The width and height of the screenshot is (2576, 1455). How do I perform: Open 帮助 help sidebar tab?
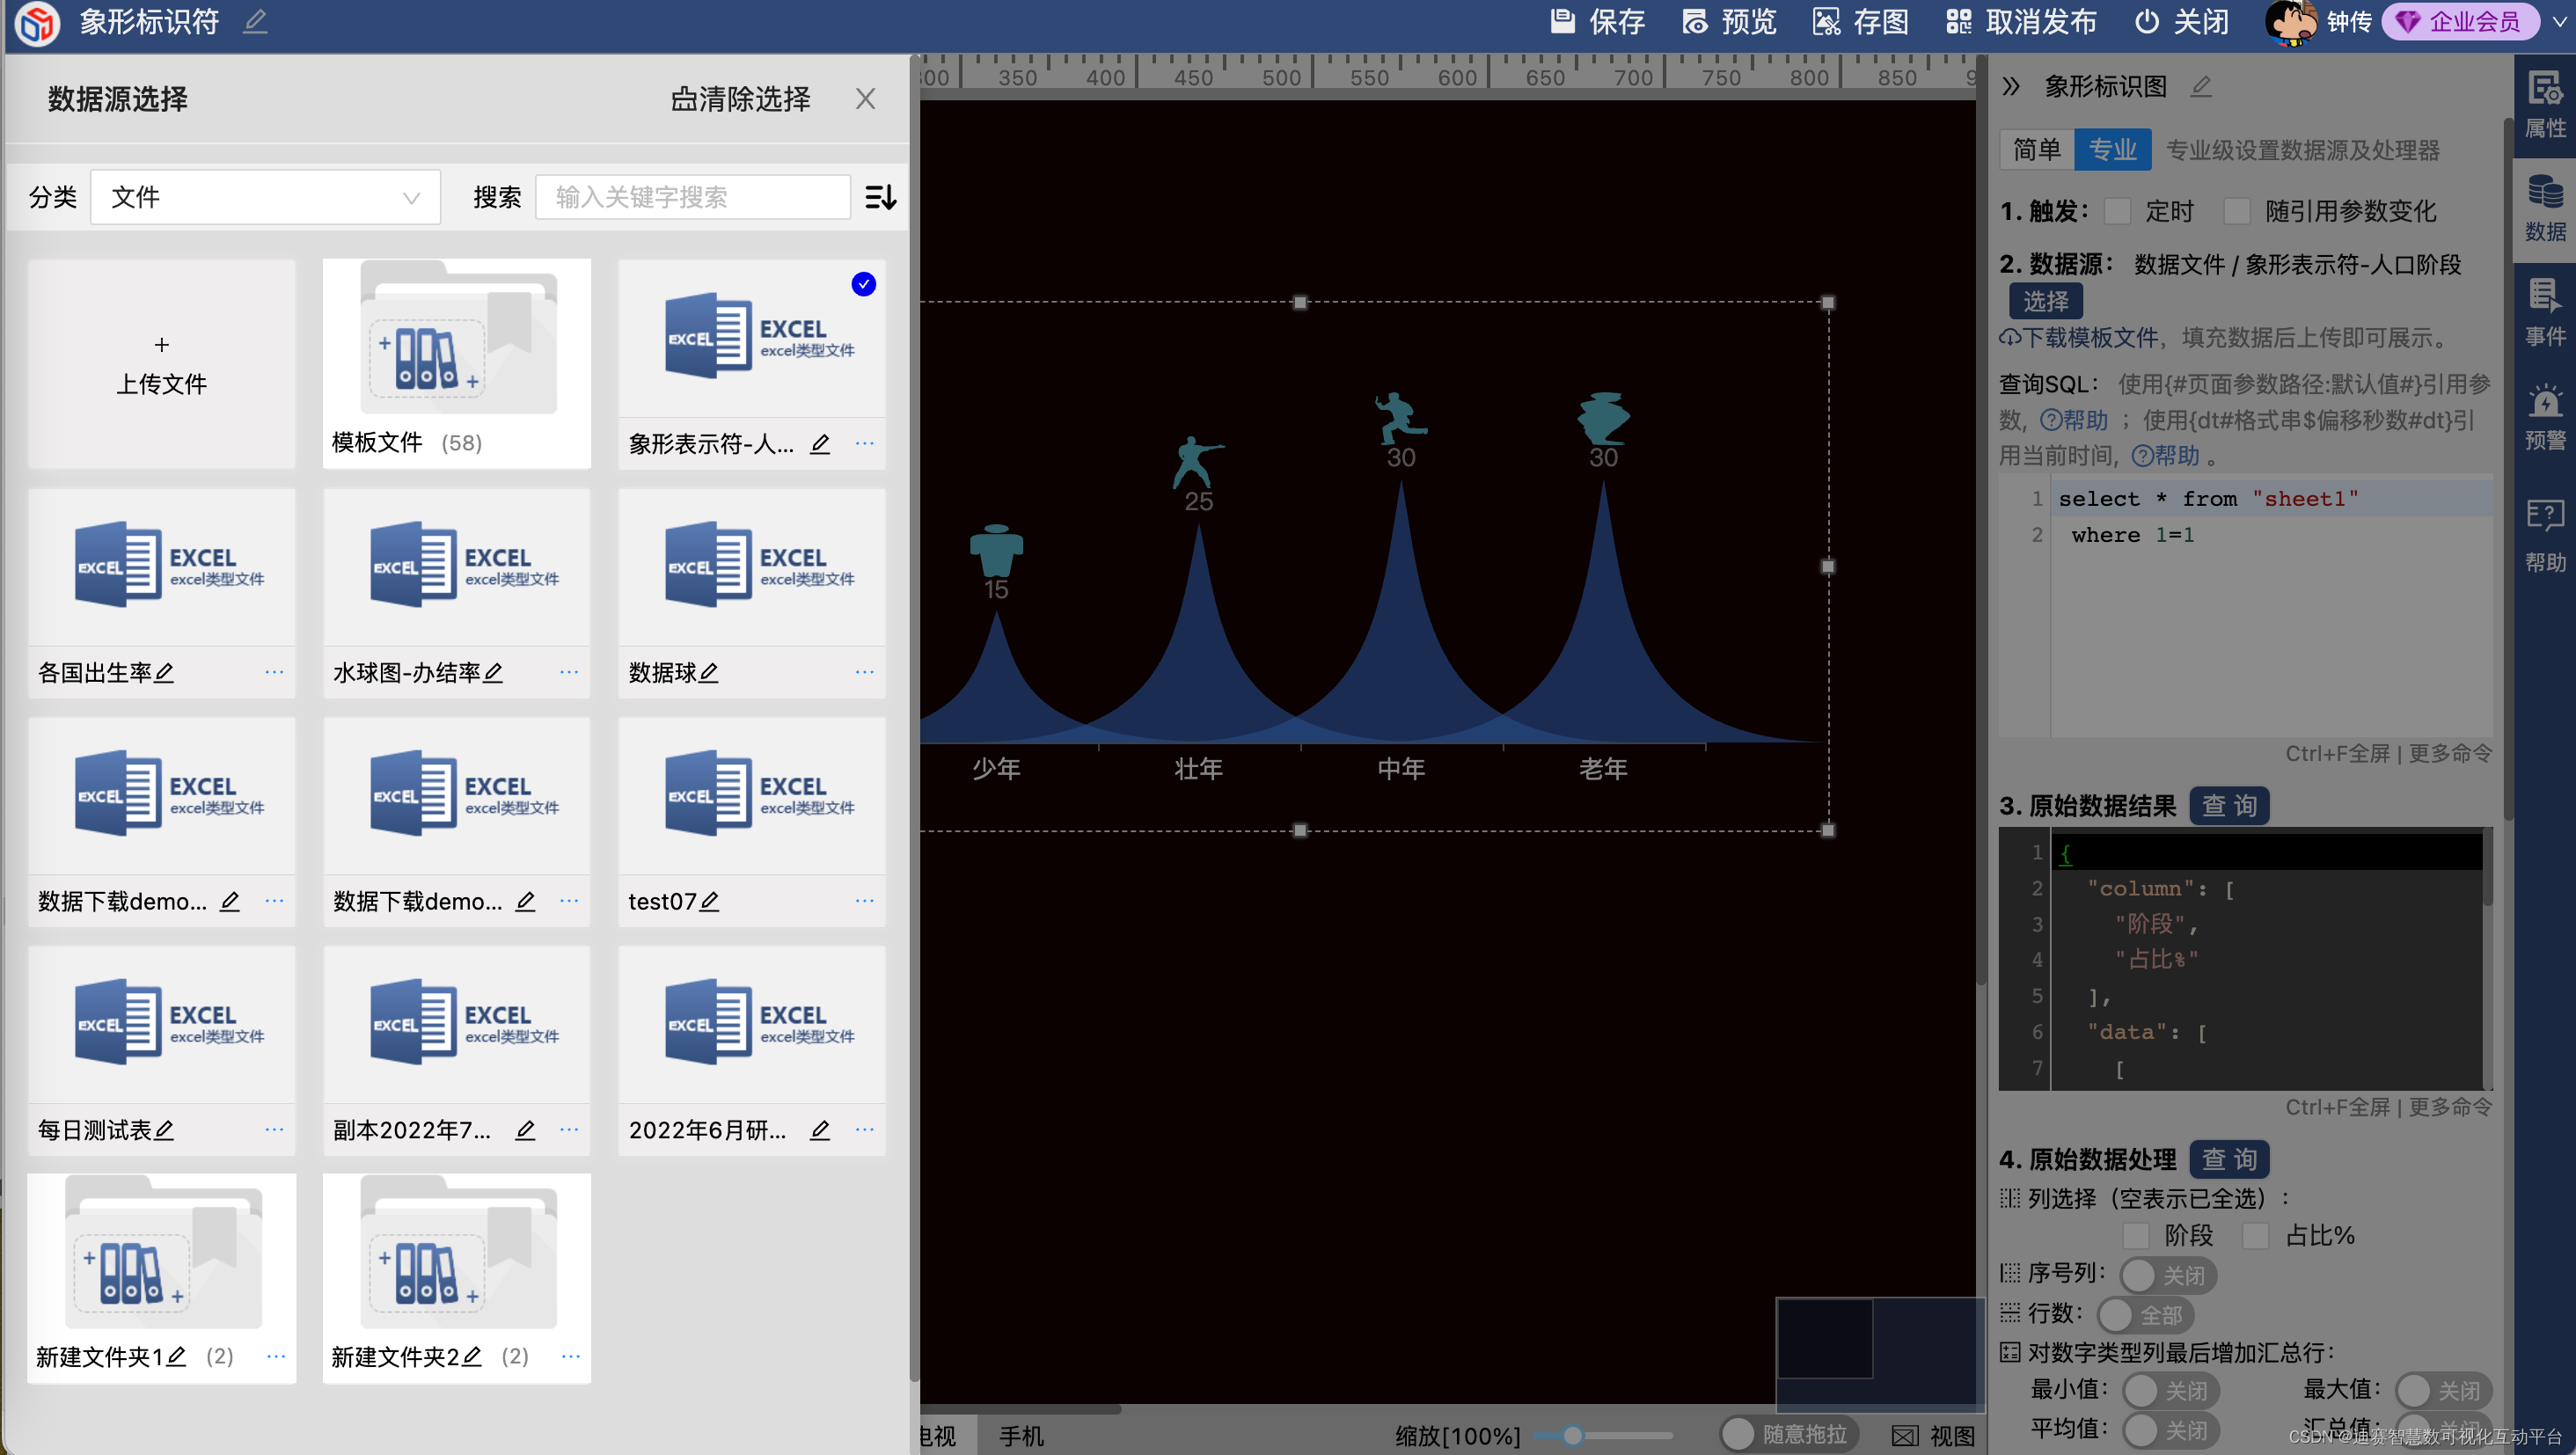click(2545, 536)
